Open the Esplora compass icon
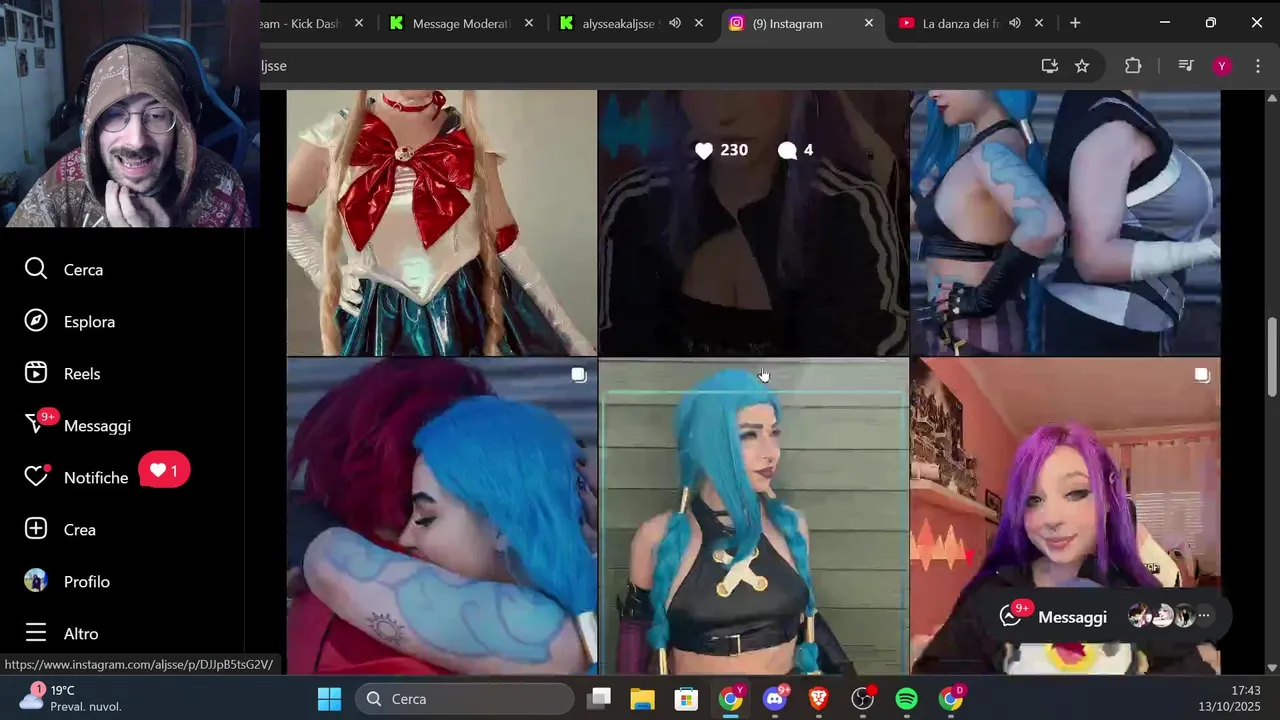Viewport: 1280px width, 720px height. click(36, 321)
